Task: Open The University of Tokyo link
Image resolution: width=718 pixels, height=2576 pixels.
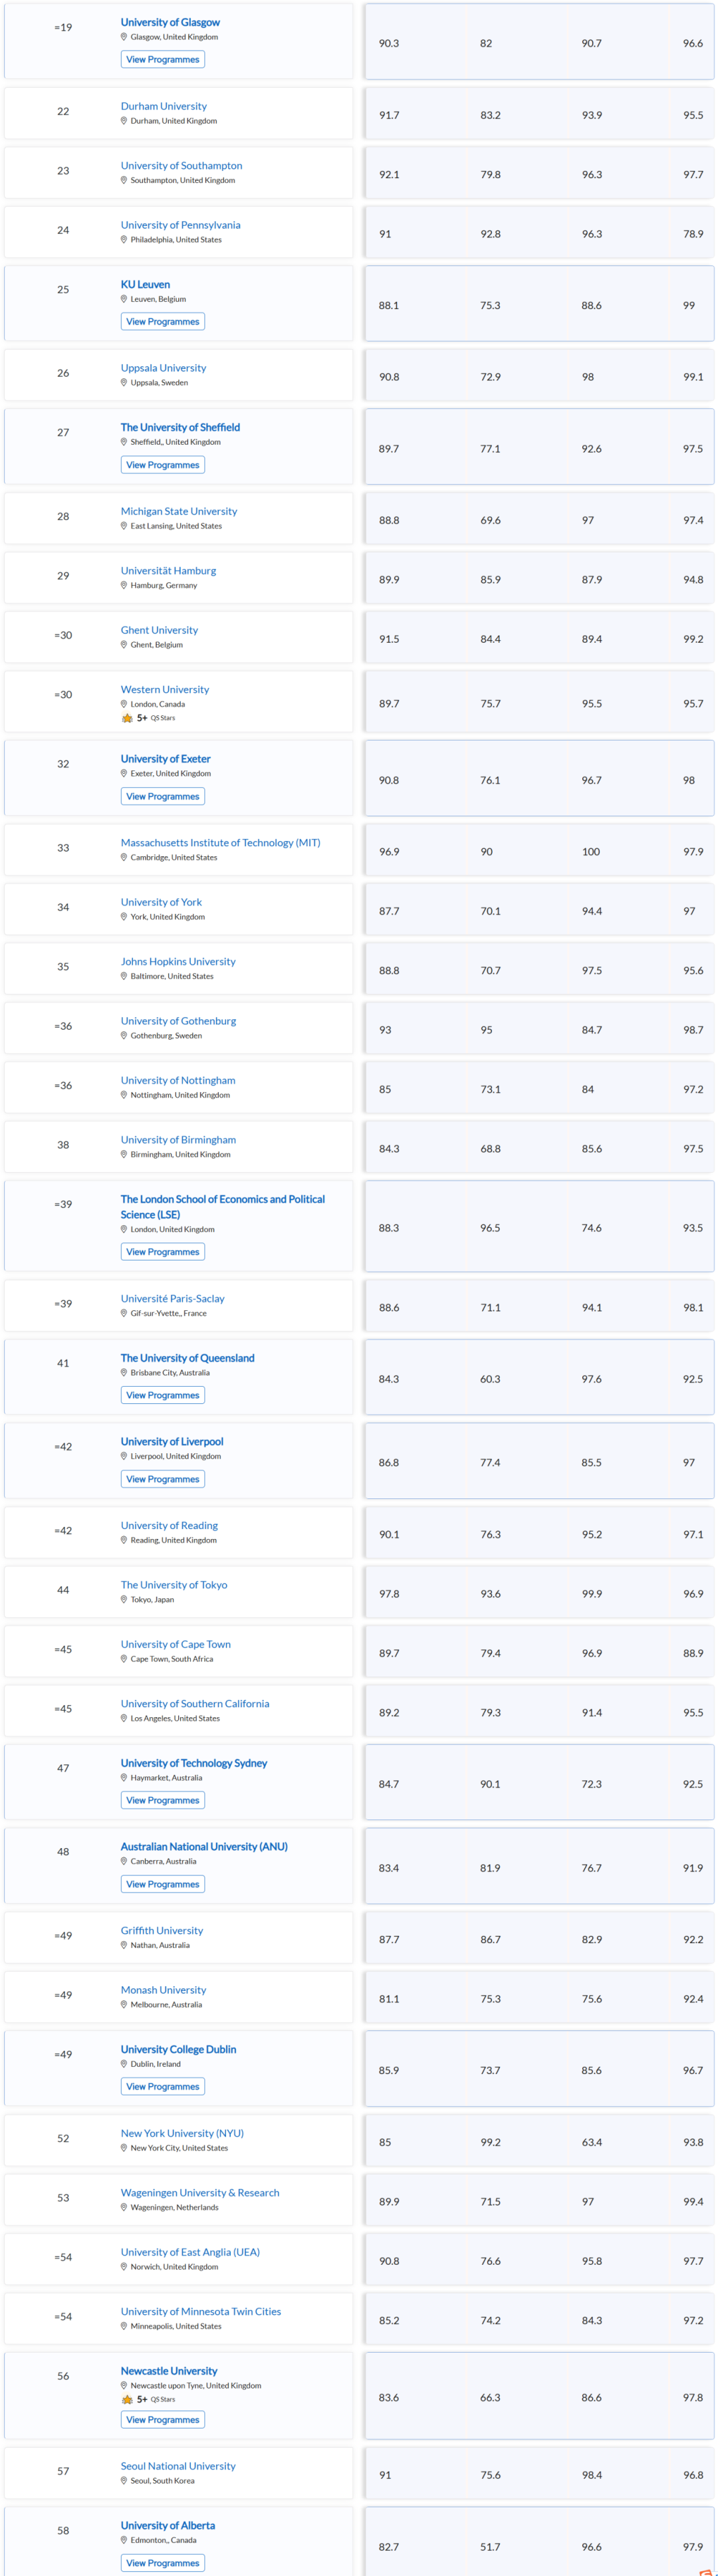Action: point(174,1585)
